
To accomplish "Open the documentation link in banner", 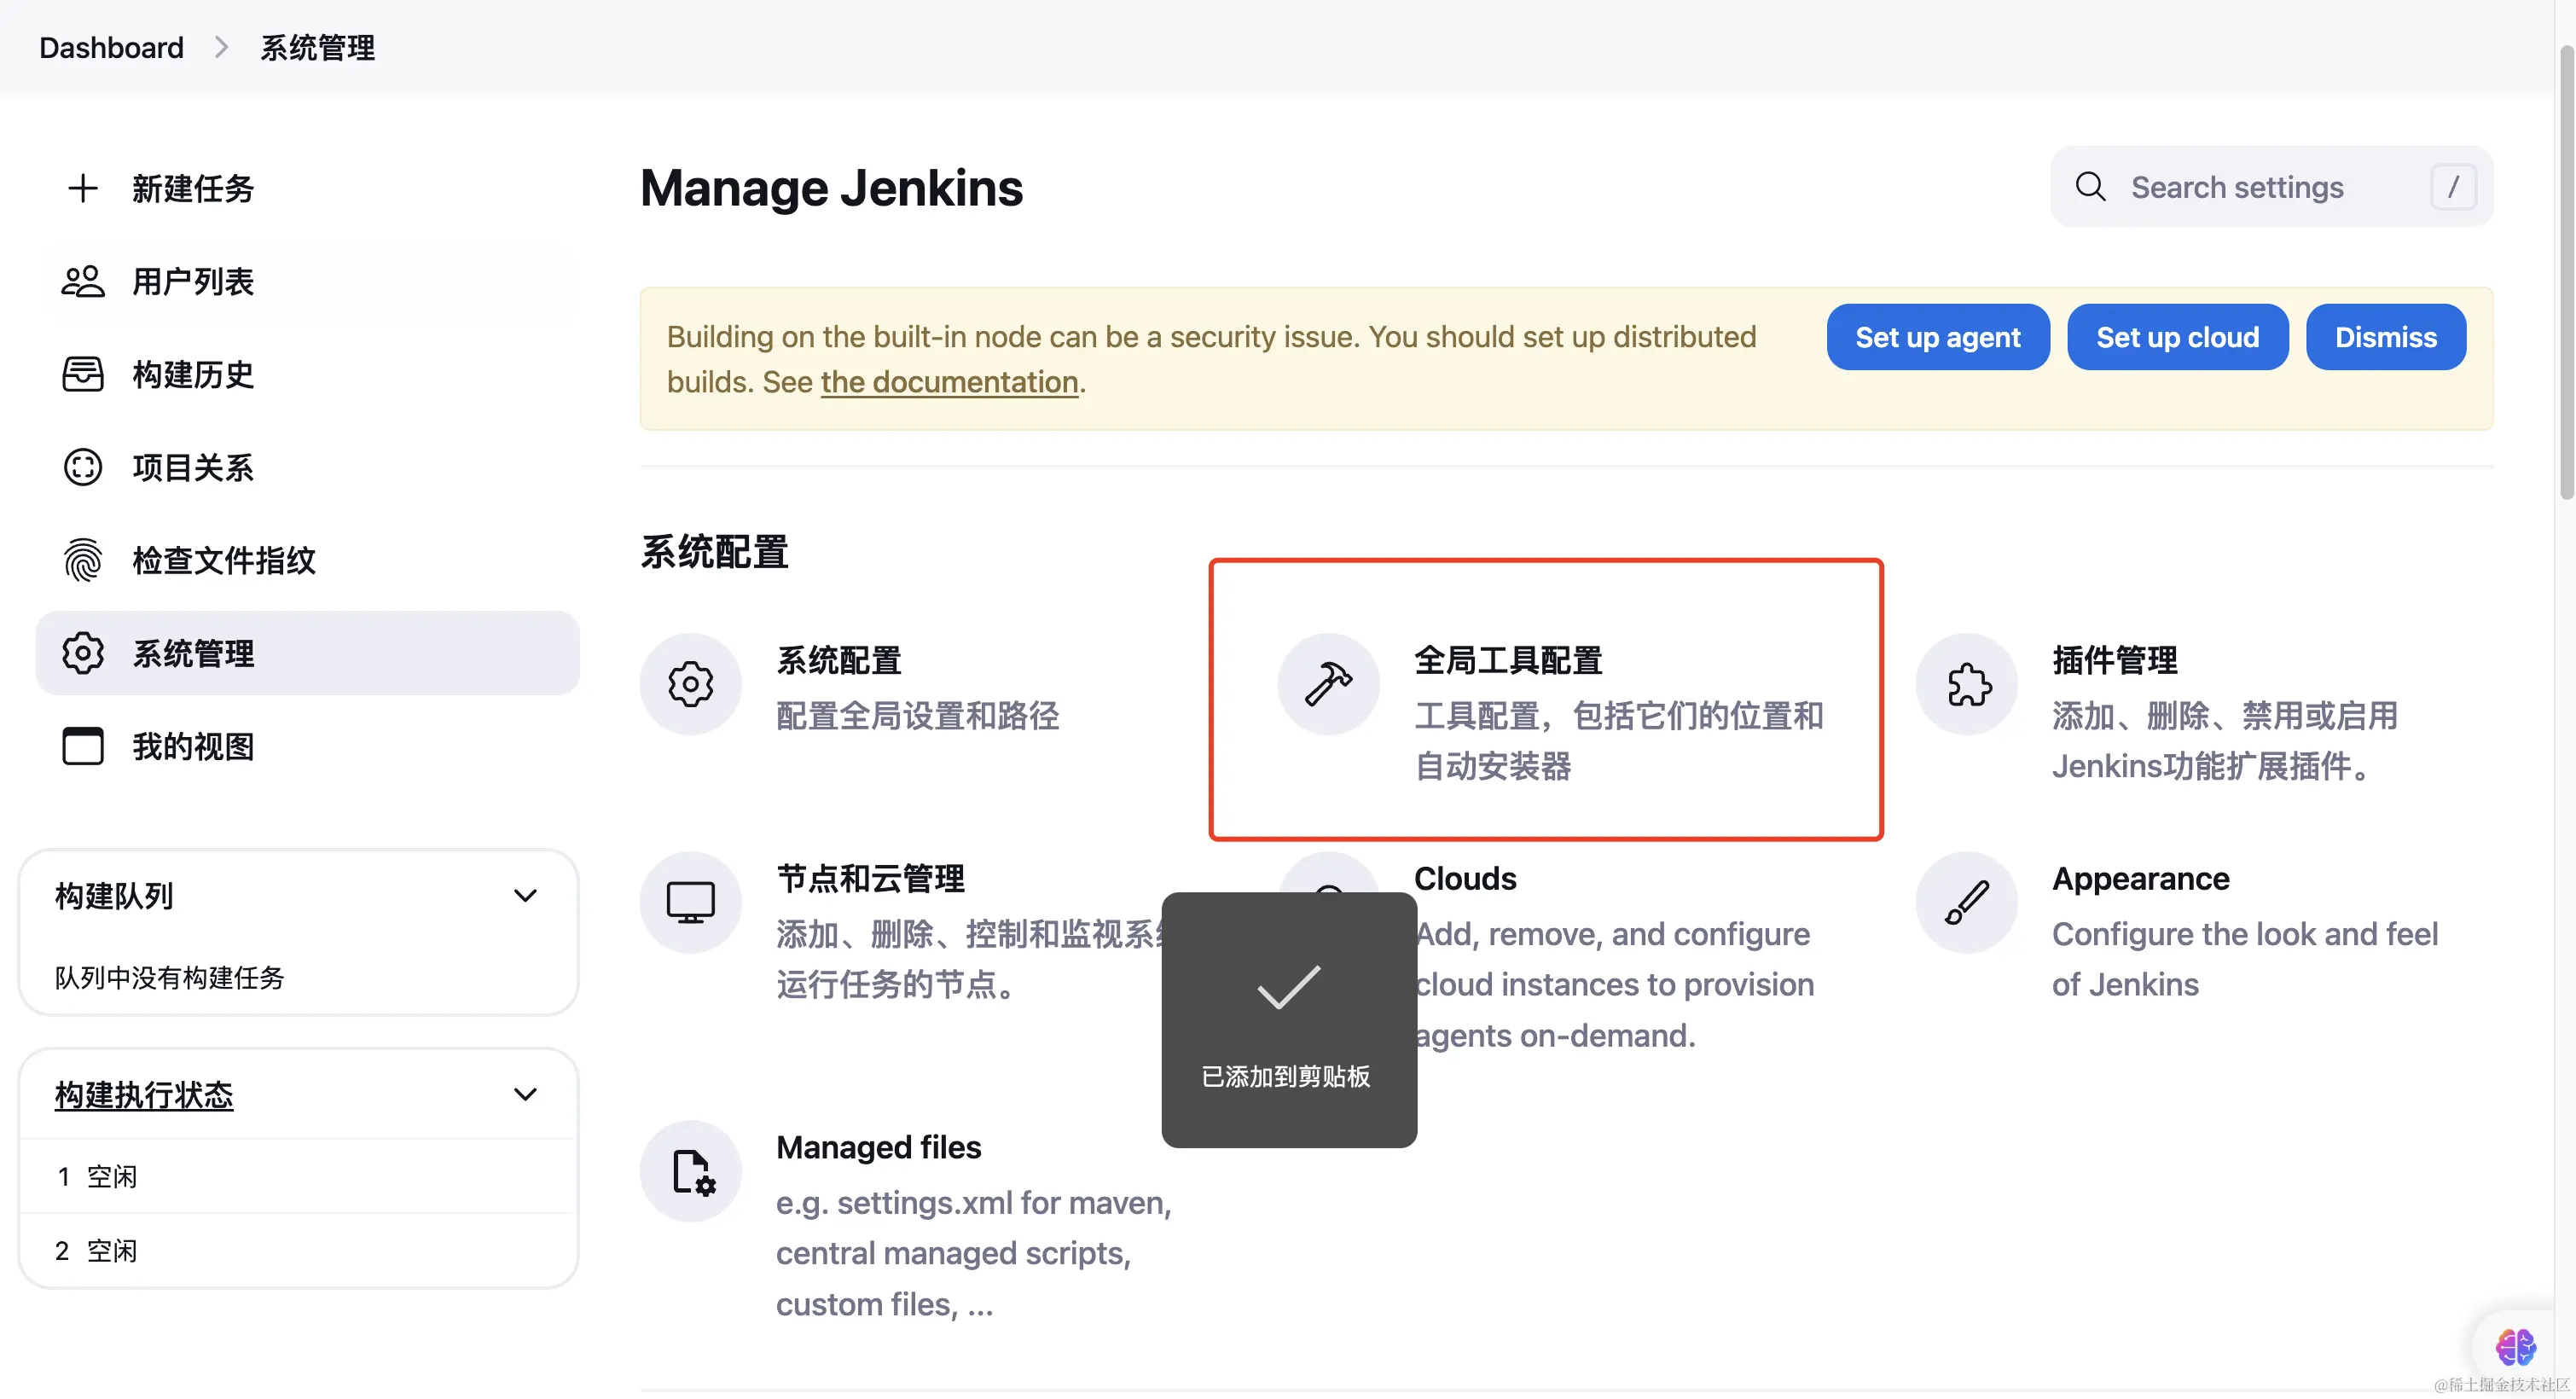I will (x=949, y=382).
